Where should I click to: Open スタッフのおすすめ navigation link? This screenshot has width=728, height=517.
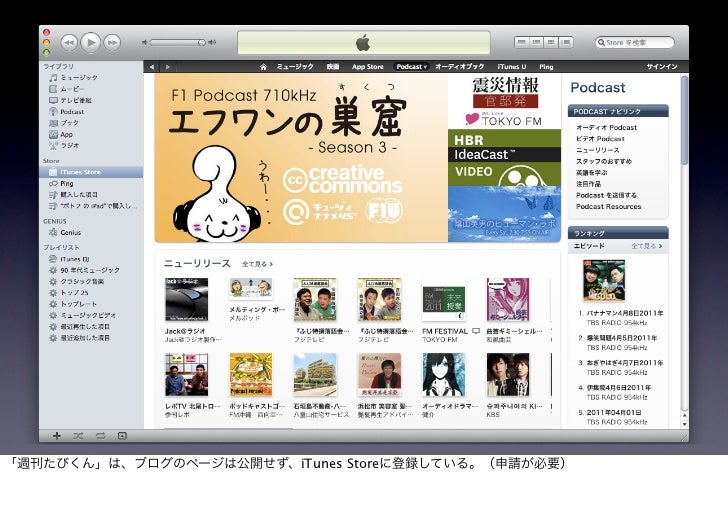pyautogui.click(x=604, y=162)
